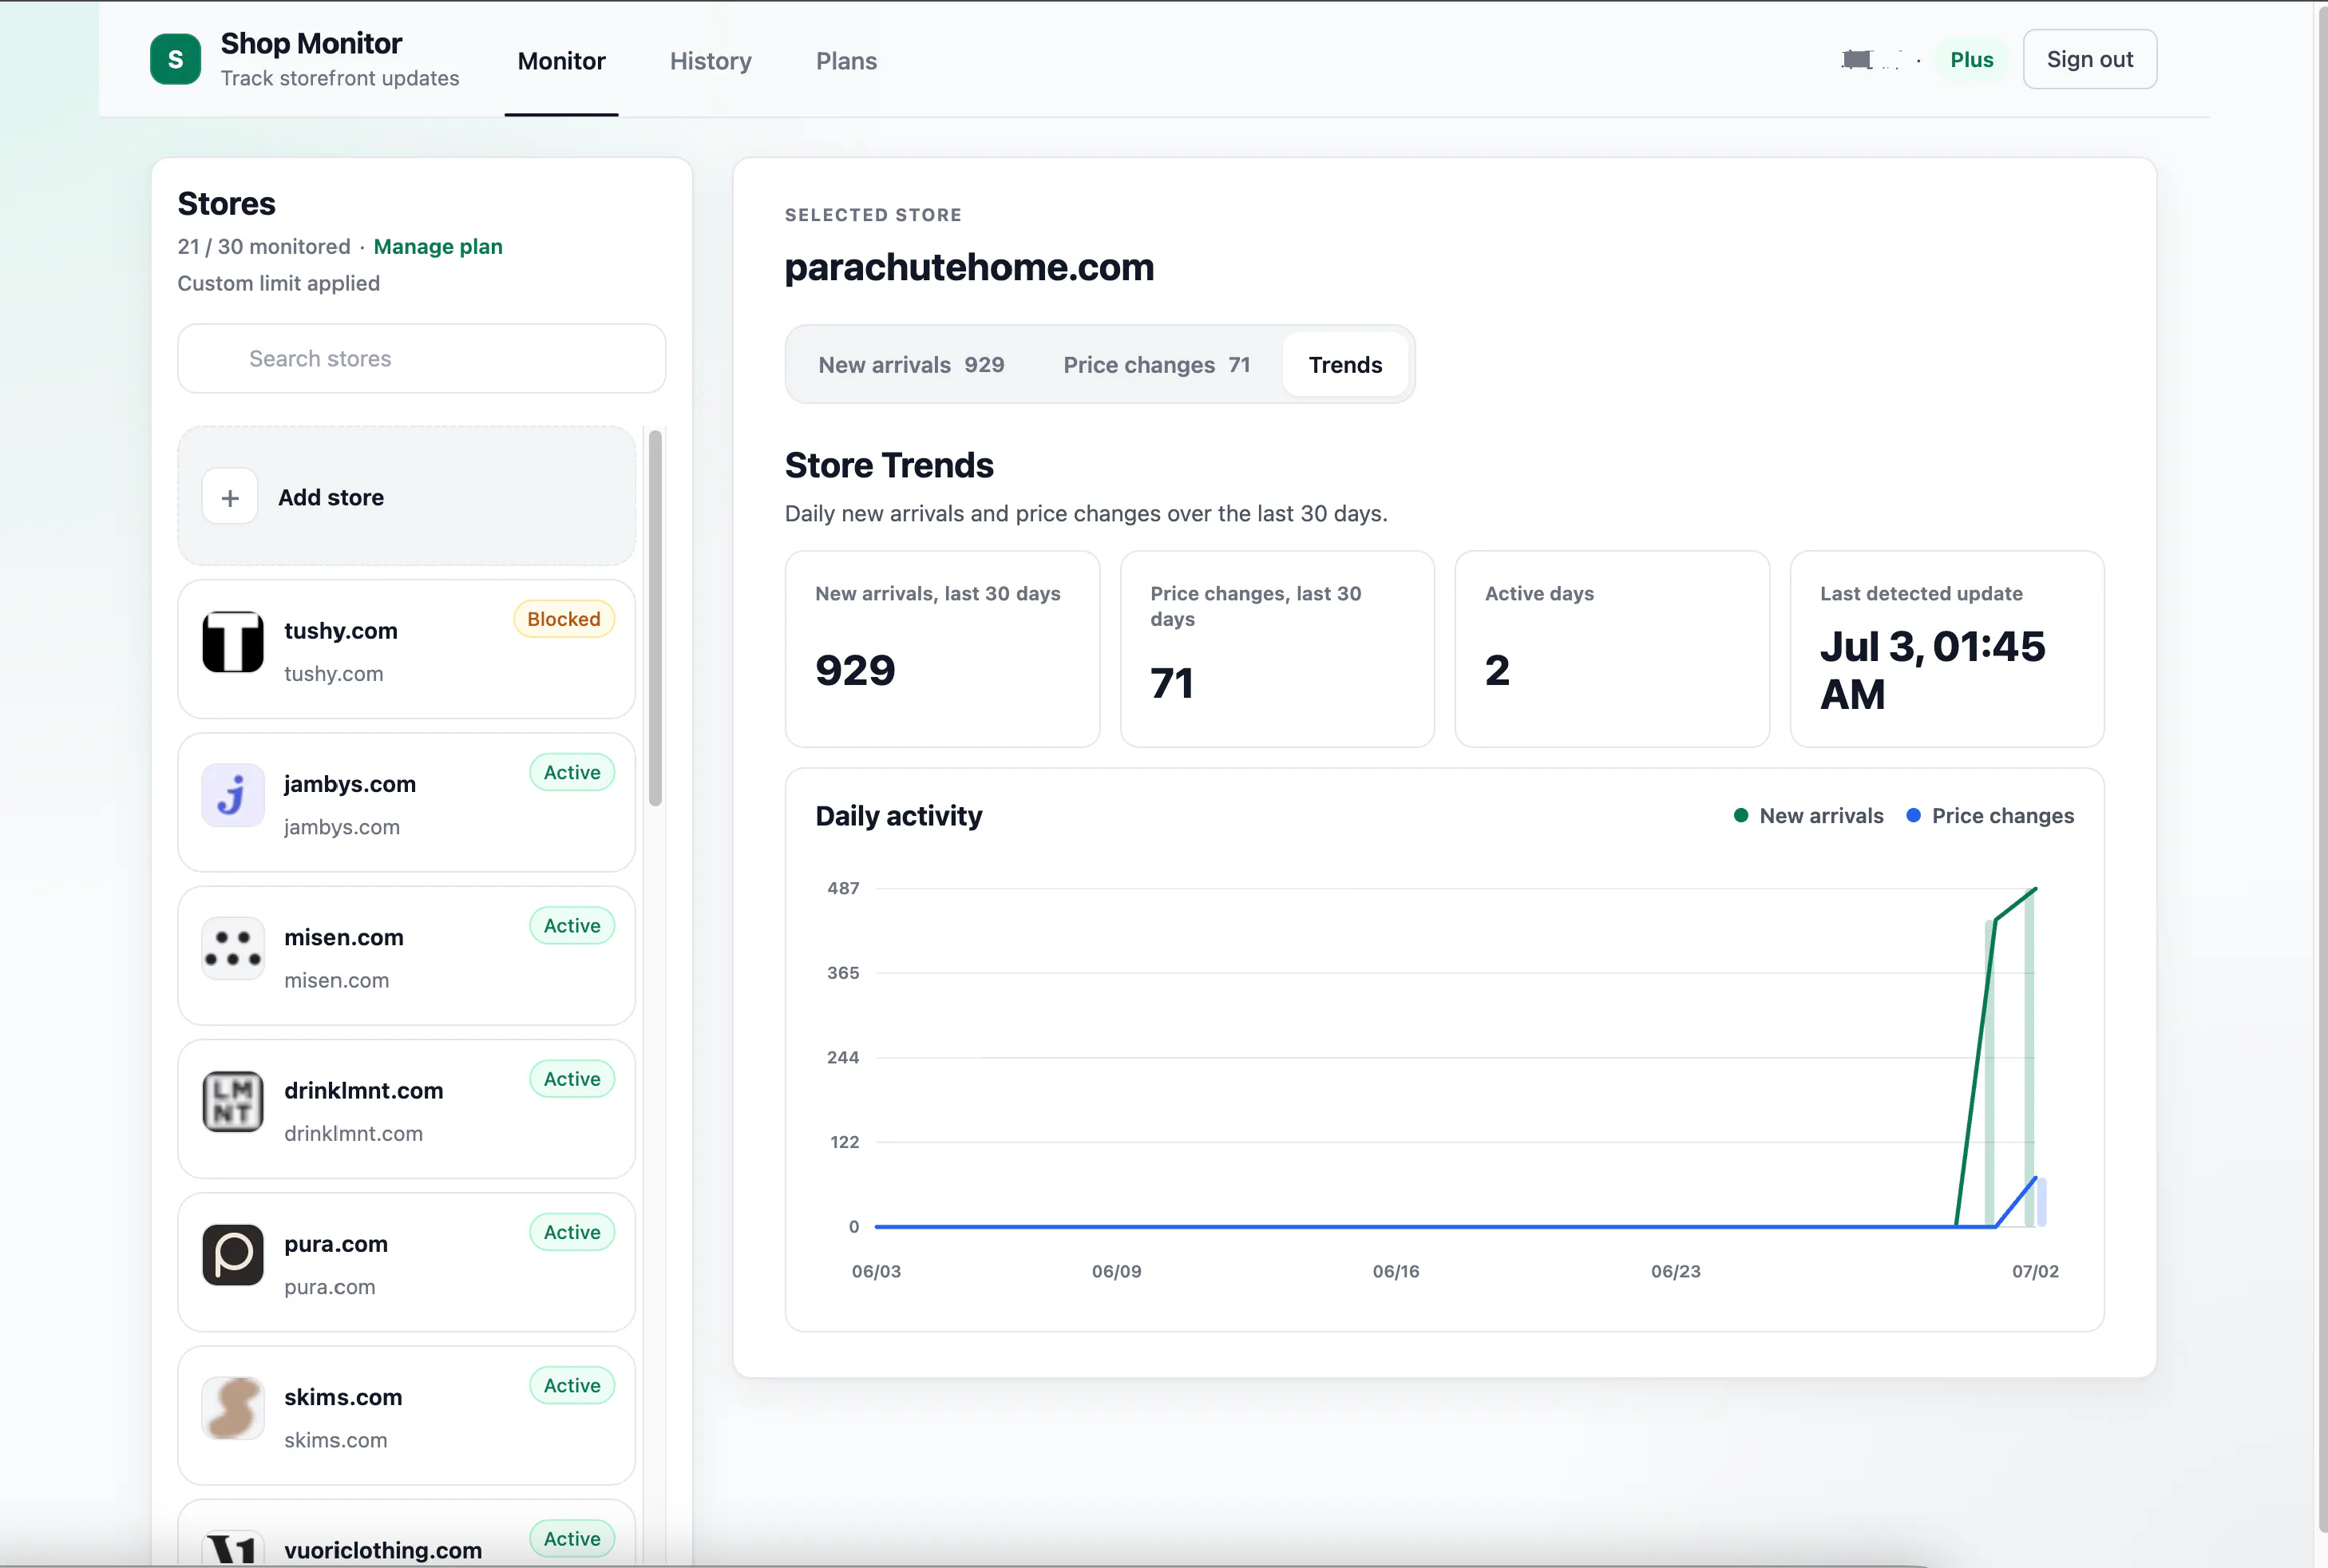Click the Custom limit applied text

point(278,283)
